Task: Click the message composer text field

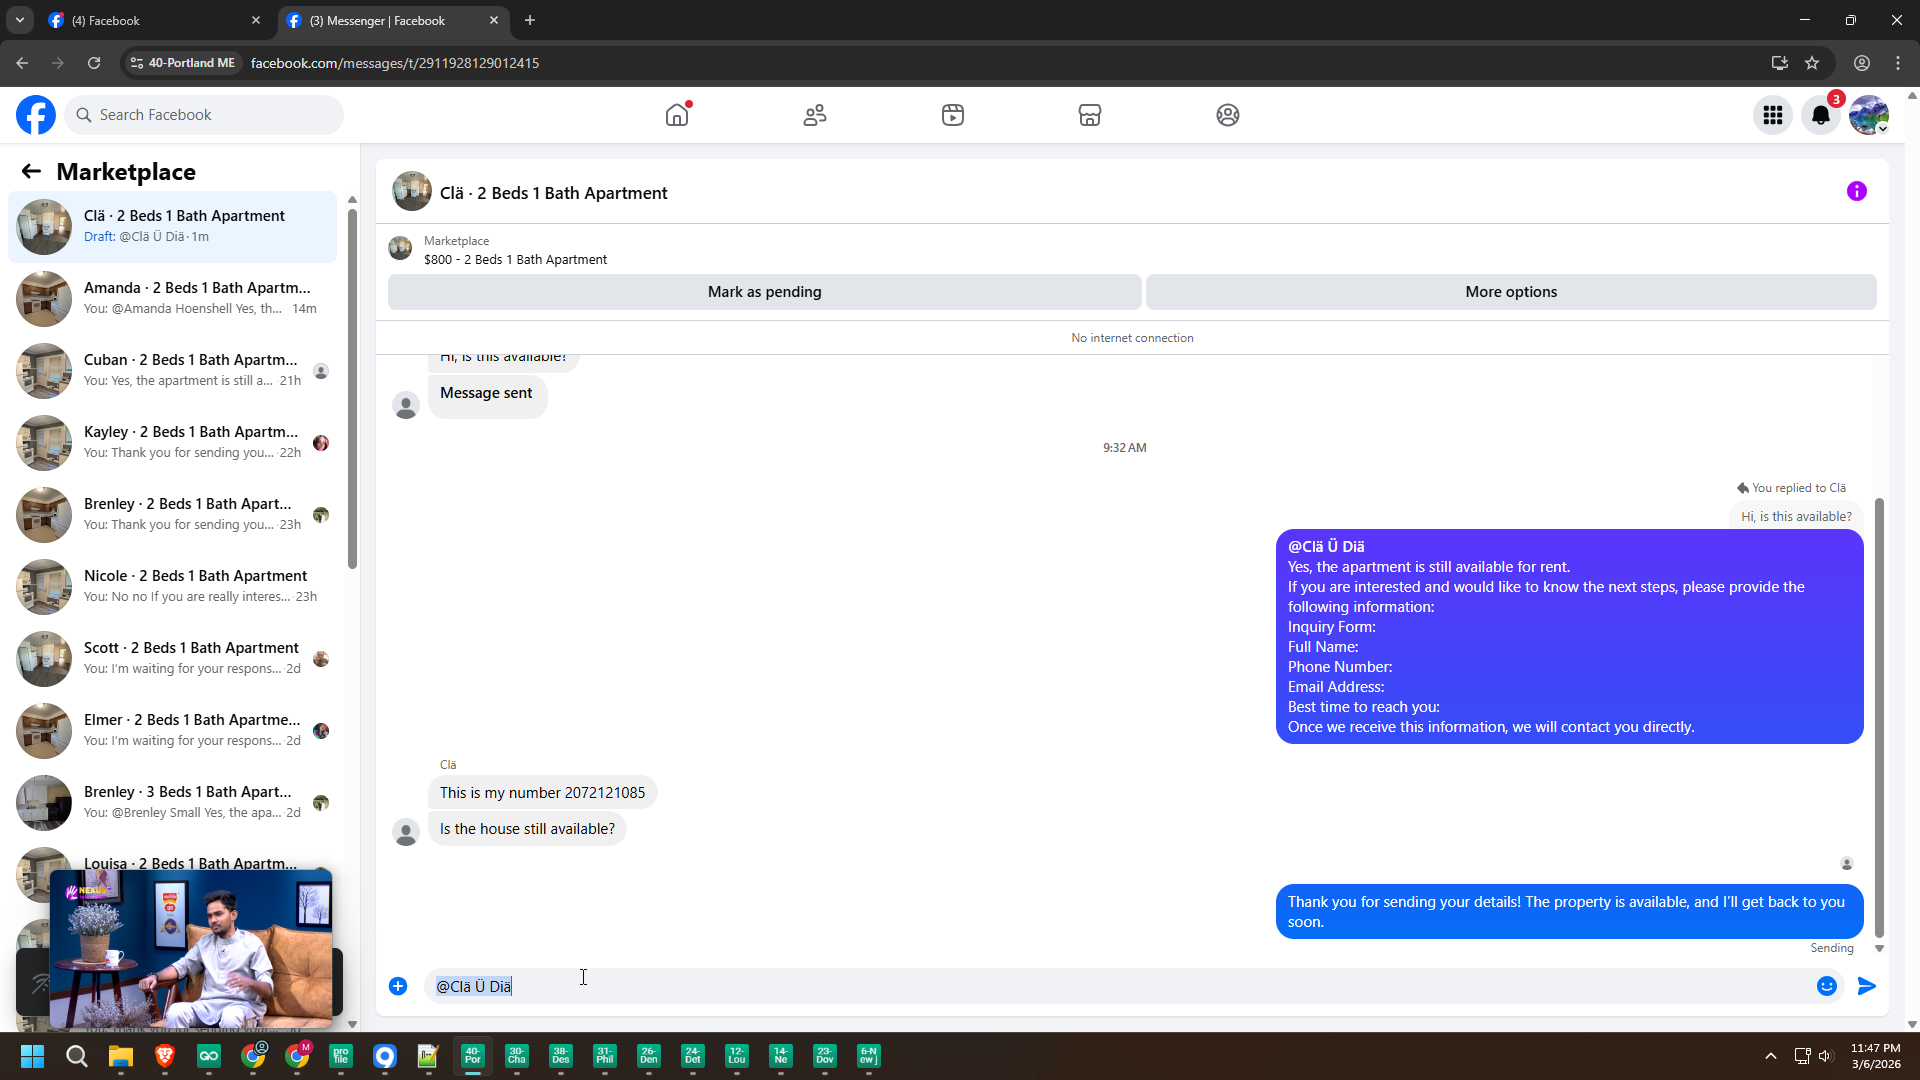Action: coord(1100,986)
